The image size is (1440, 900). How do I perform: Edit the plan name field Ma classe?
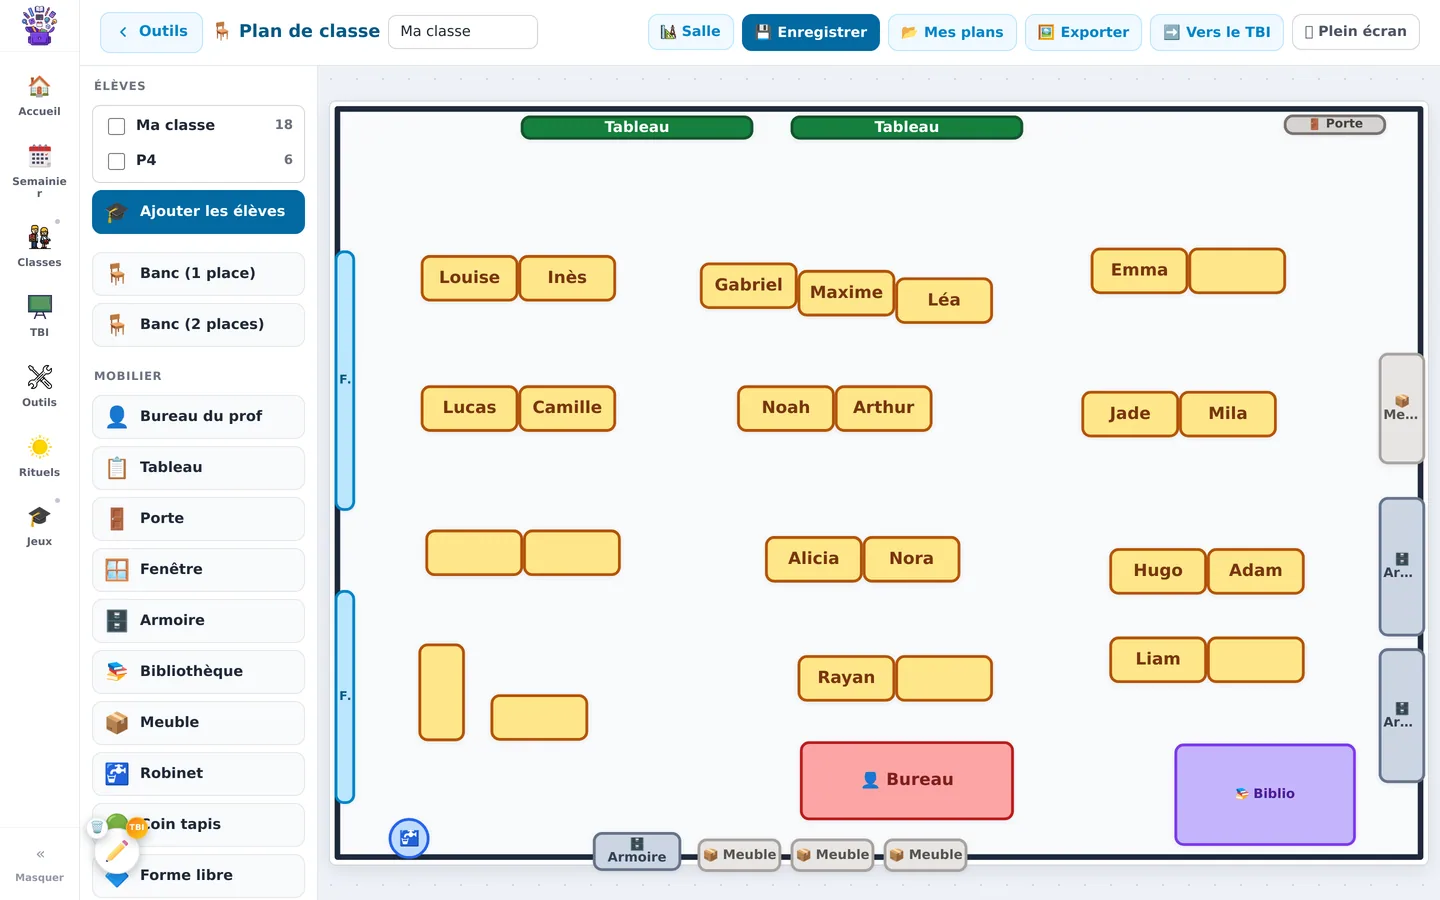(463, 32)
